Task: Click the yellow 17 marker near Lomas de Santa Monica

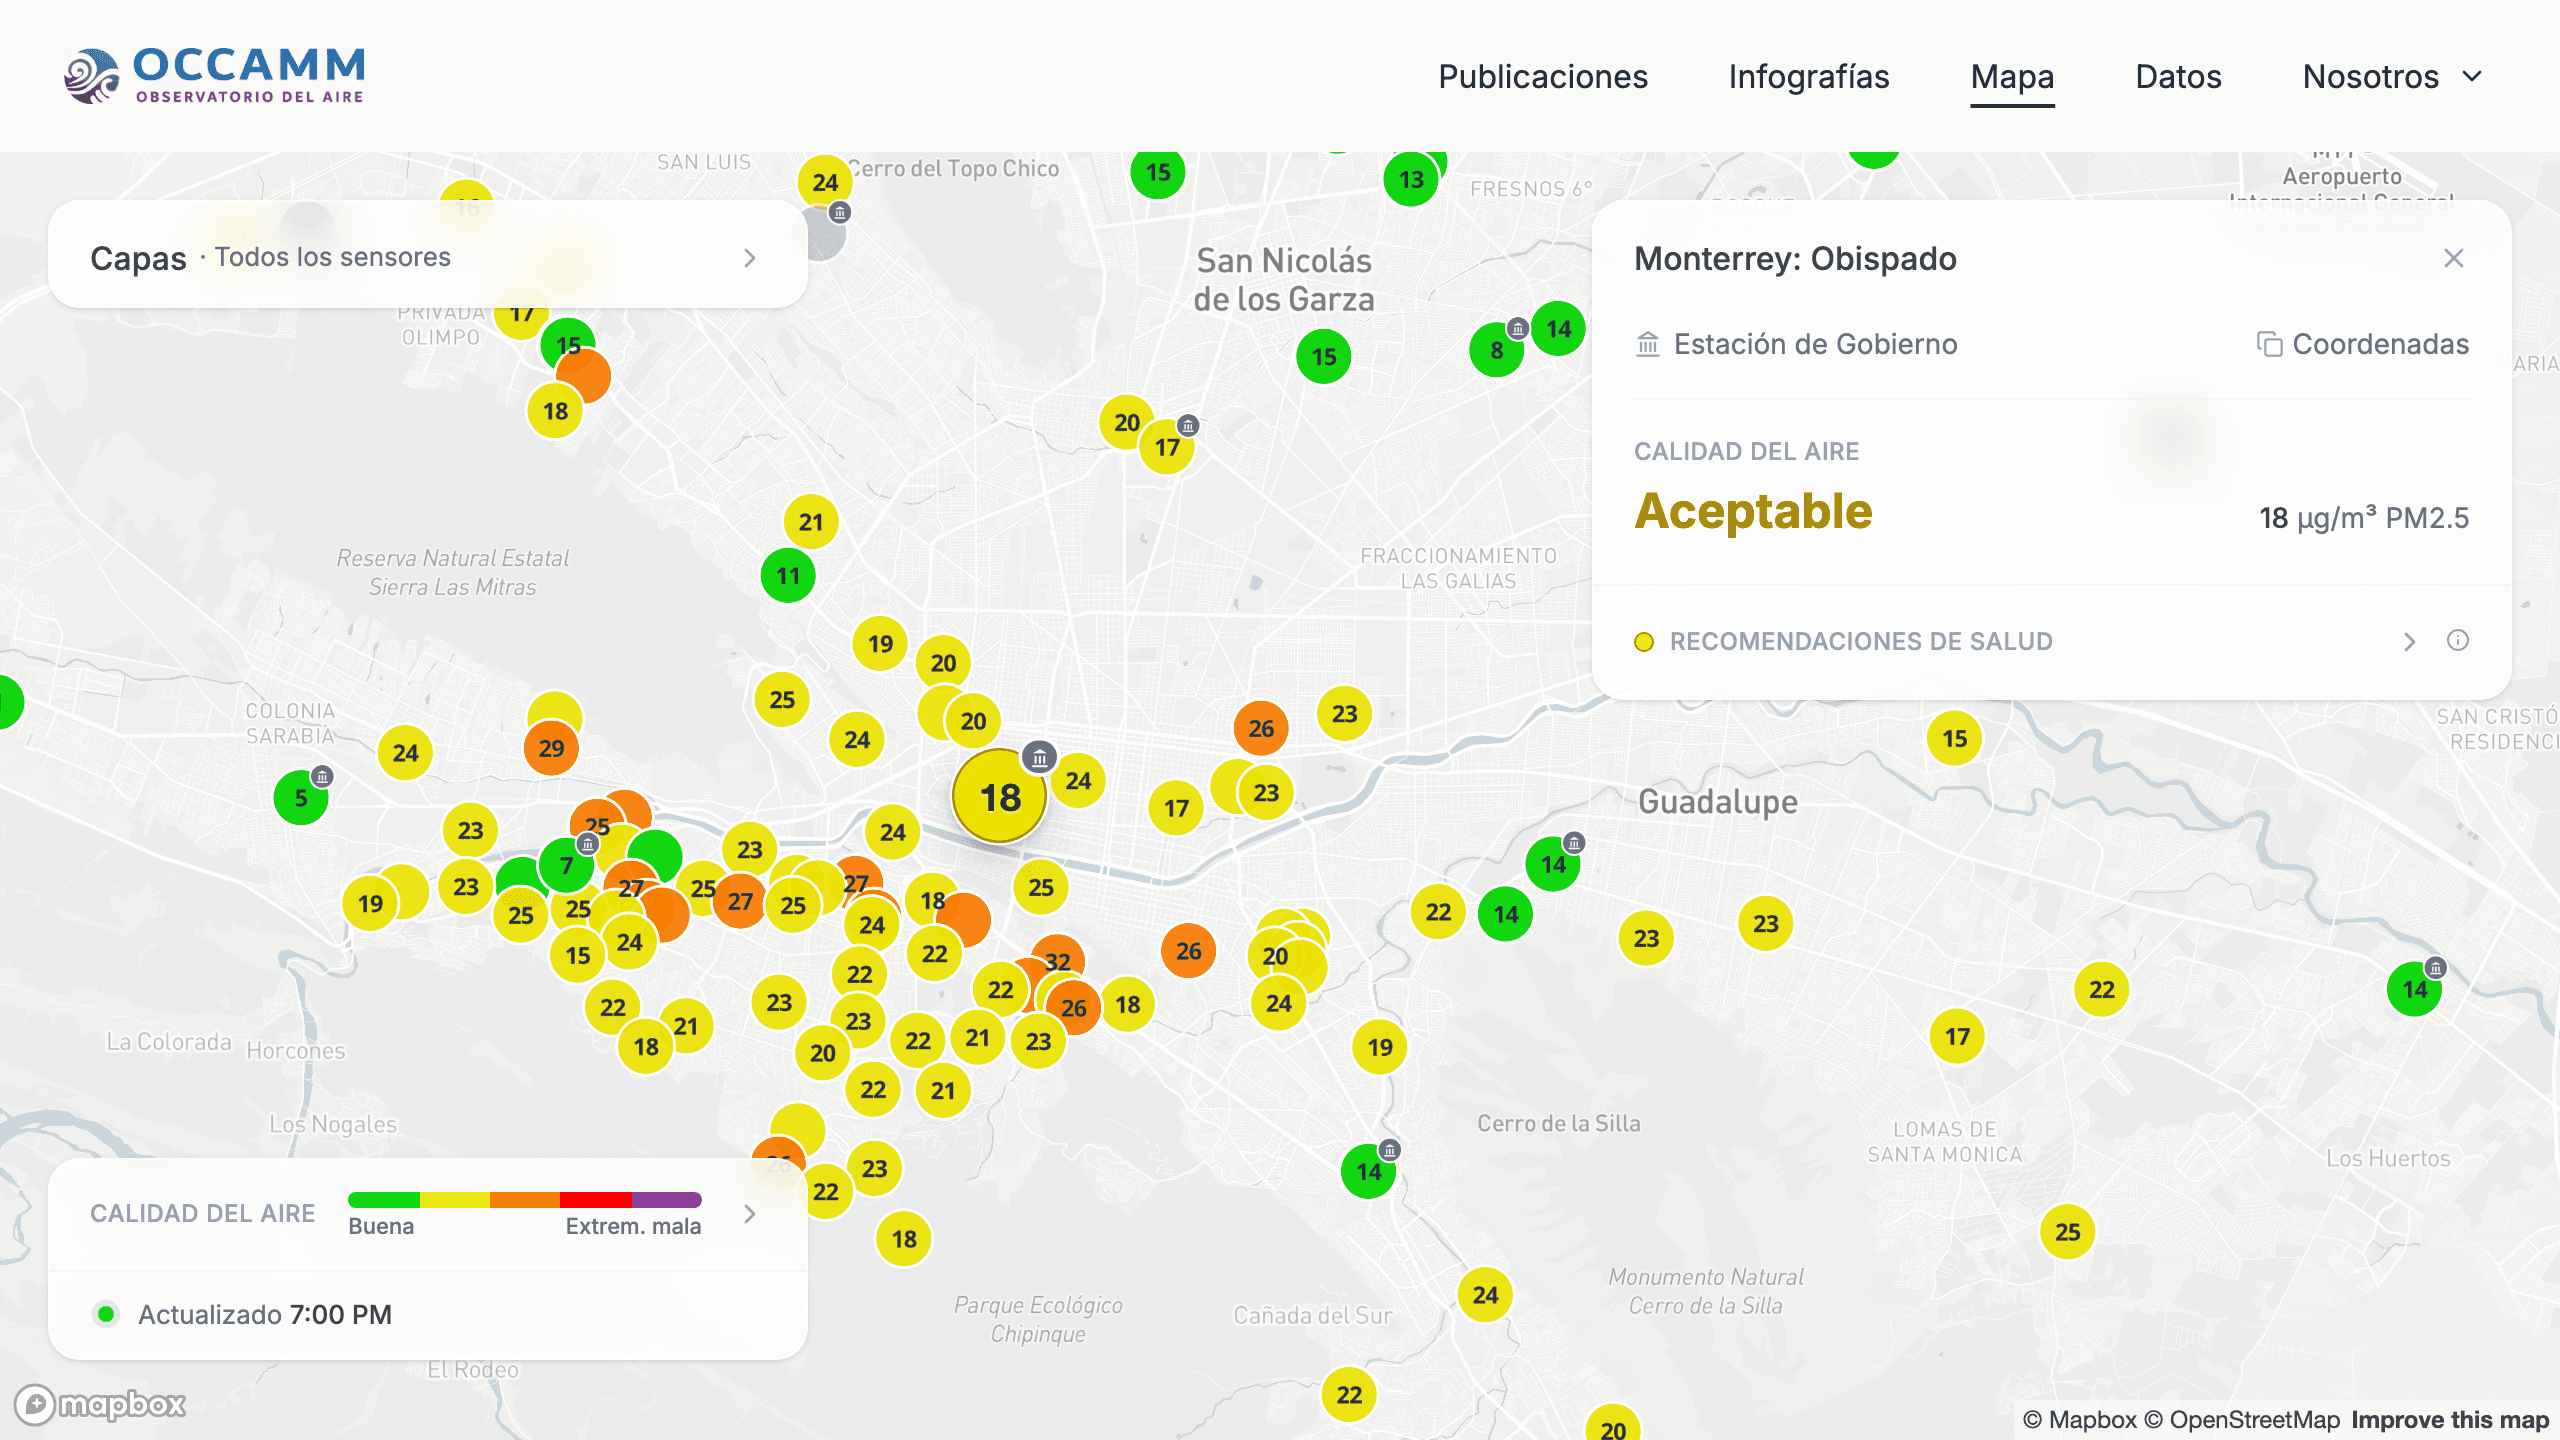Action: [1957, 1036]
